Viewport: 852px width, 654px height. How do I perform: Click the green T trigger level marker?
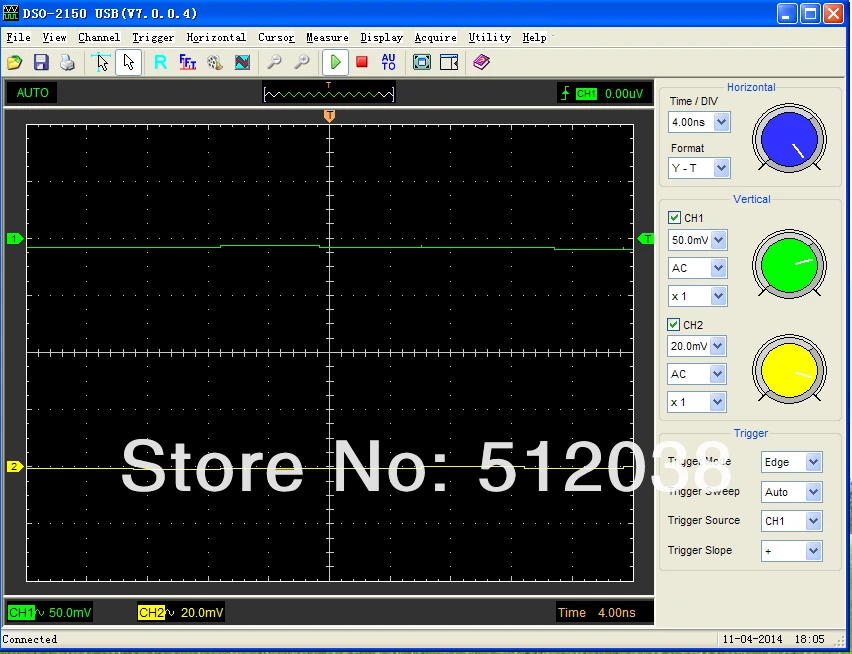(x=646, y=238)
